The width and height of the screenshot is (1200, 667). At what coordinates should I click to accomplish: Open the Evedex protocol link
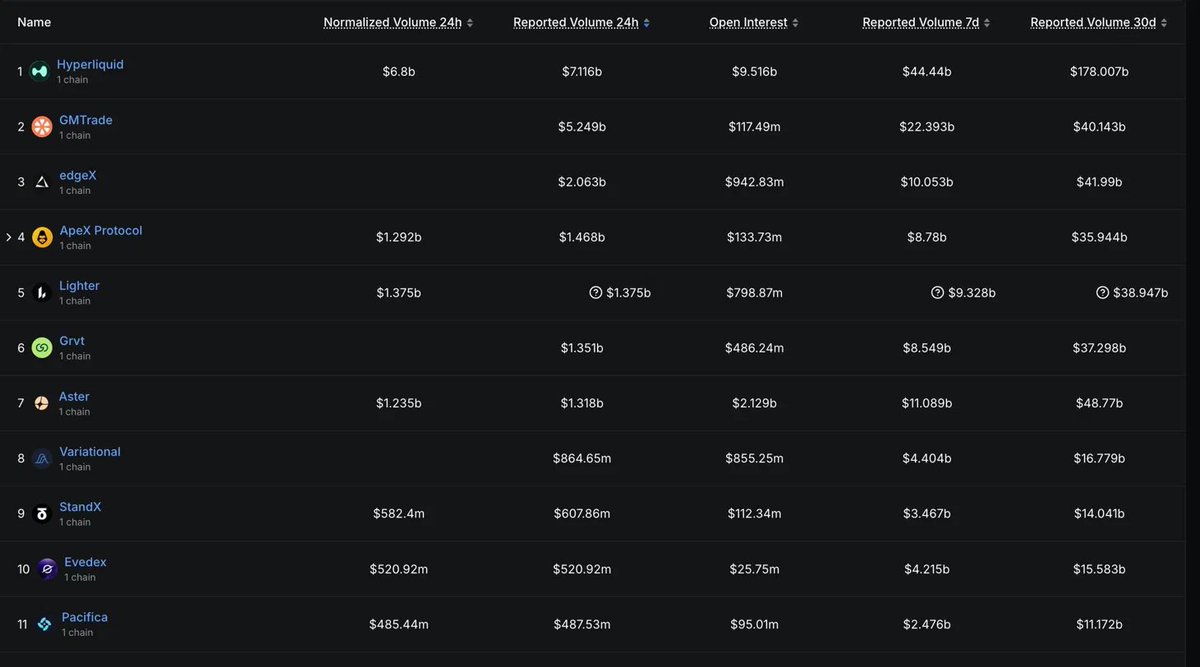(x=85, y=562)
